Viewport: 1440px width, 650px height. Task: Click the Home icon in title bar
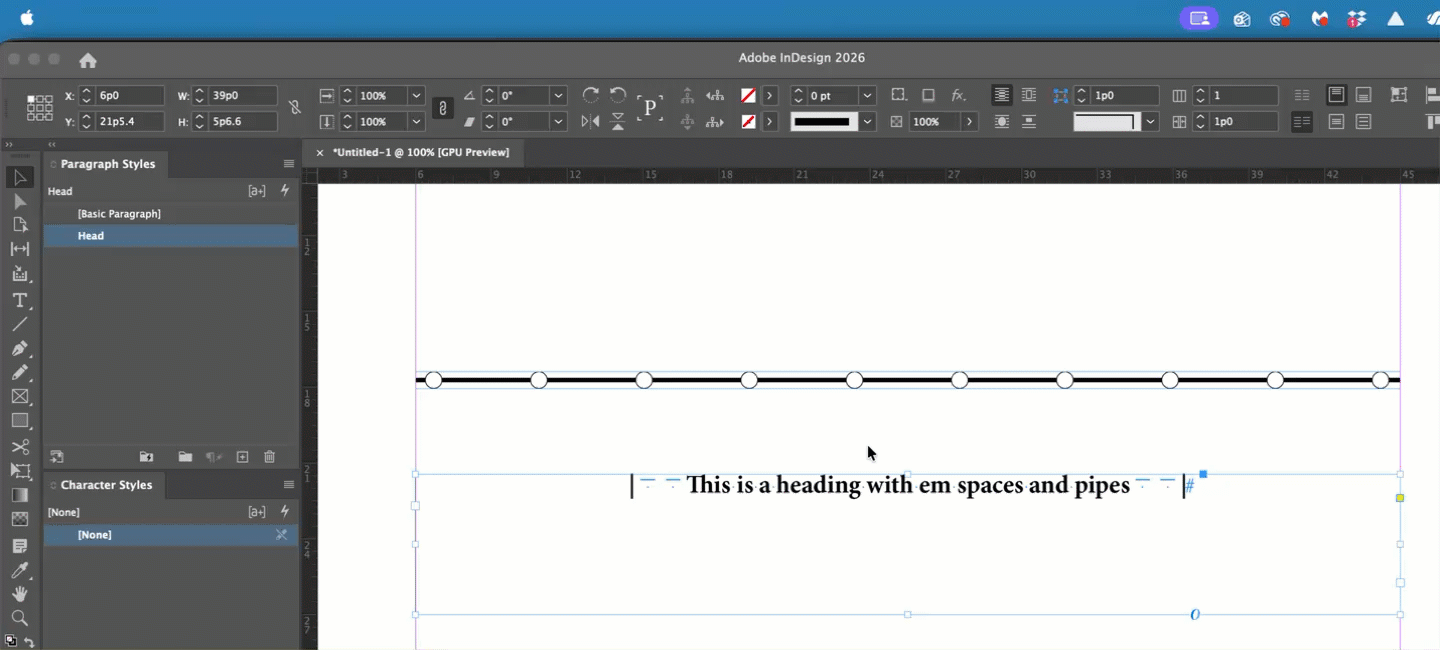(x=88, y=60)
